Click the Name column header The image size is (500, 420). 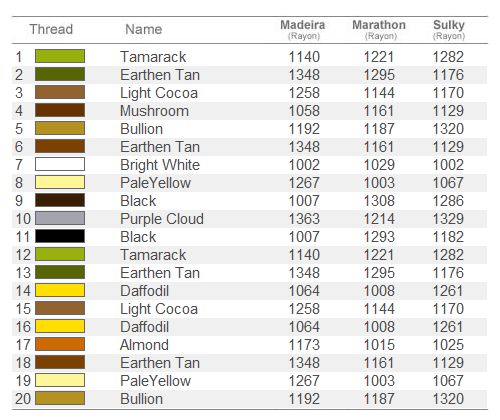tap(144, 29)
